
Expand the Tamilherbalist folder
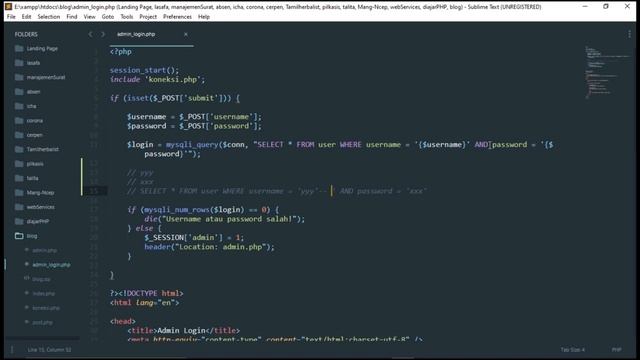point(37,149)
